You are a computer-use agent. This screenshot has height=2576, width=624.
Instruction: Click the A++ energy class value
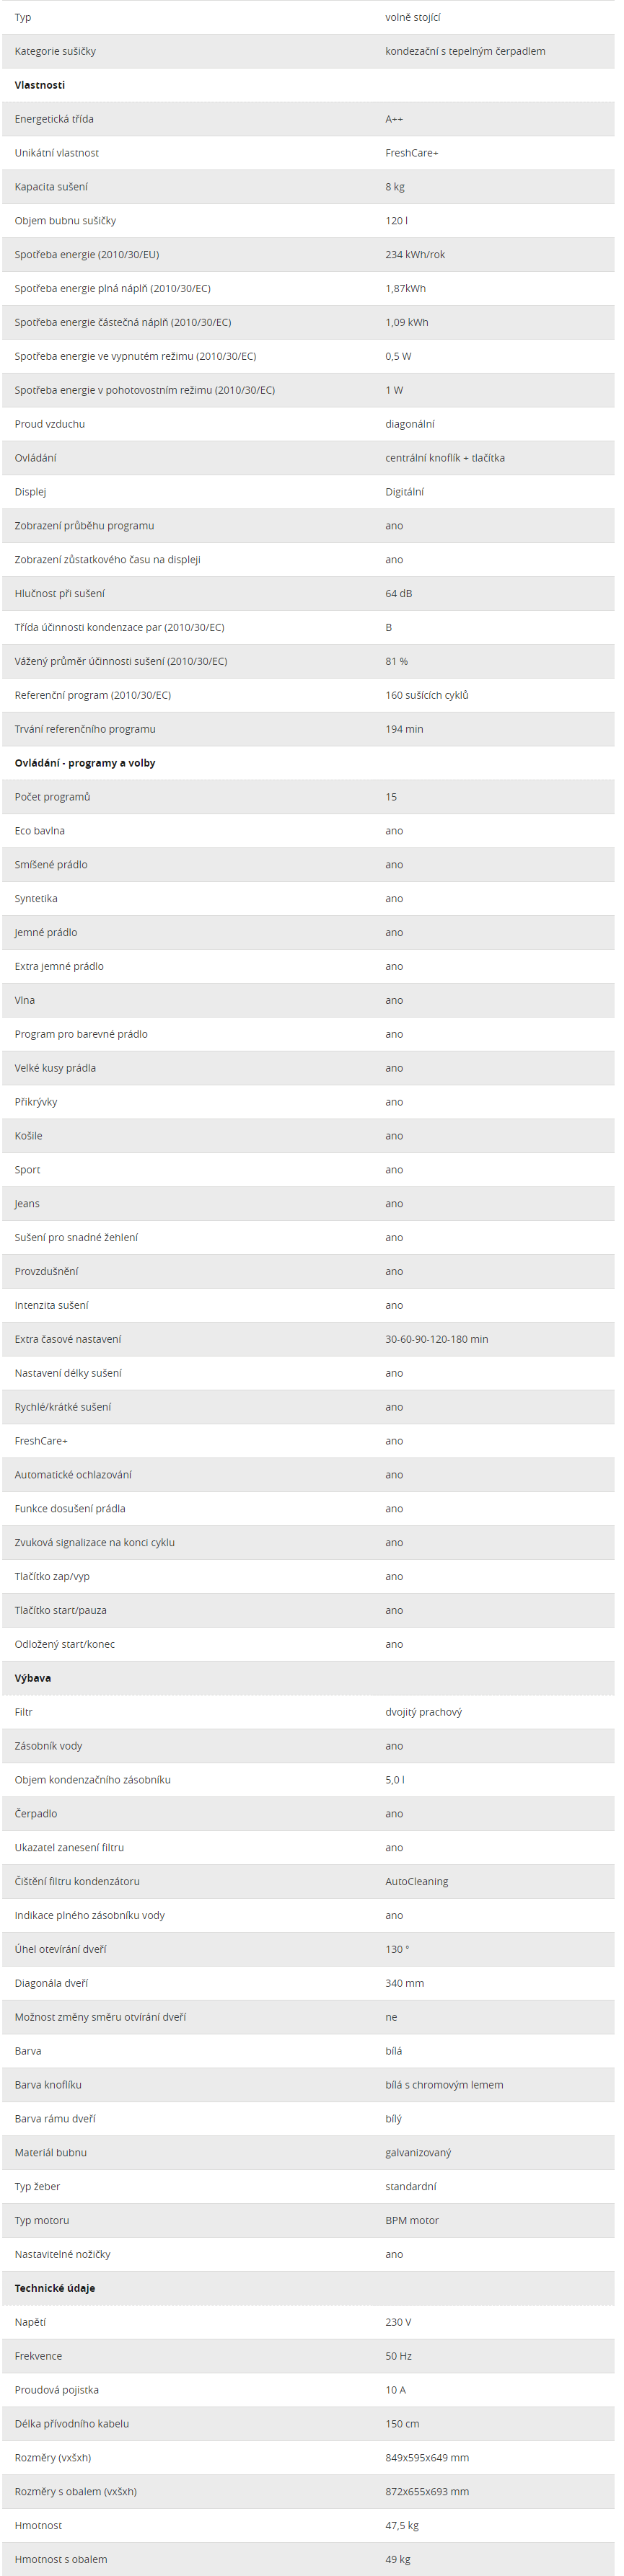(394, 119)
